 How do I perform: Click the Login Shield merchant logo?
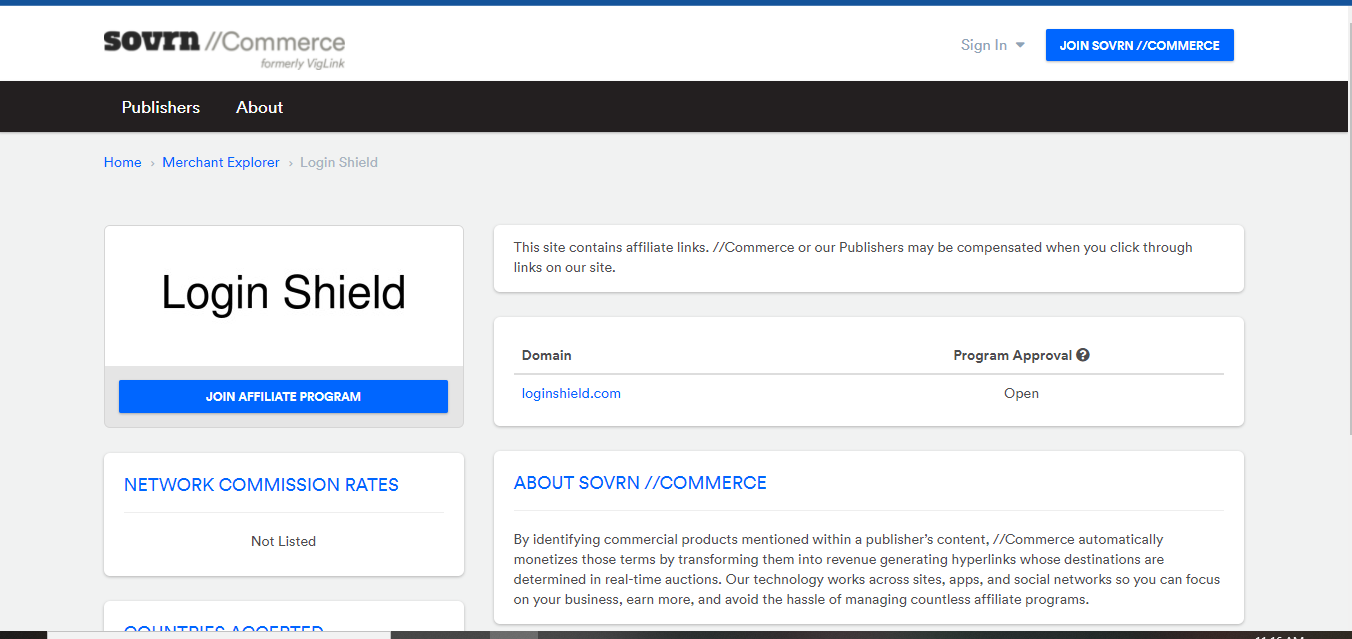tap(284, 294)
